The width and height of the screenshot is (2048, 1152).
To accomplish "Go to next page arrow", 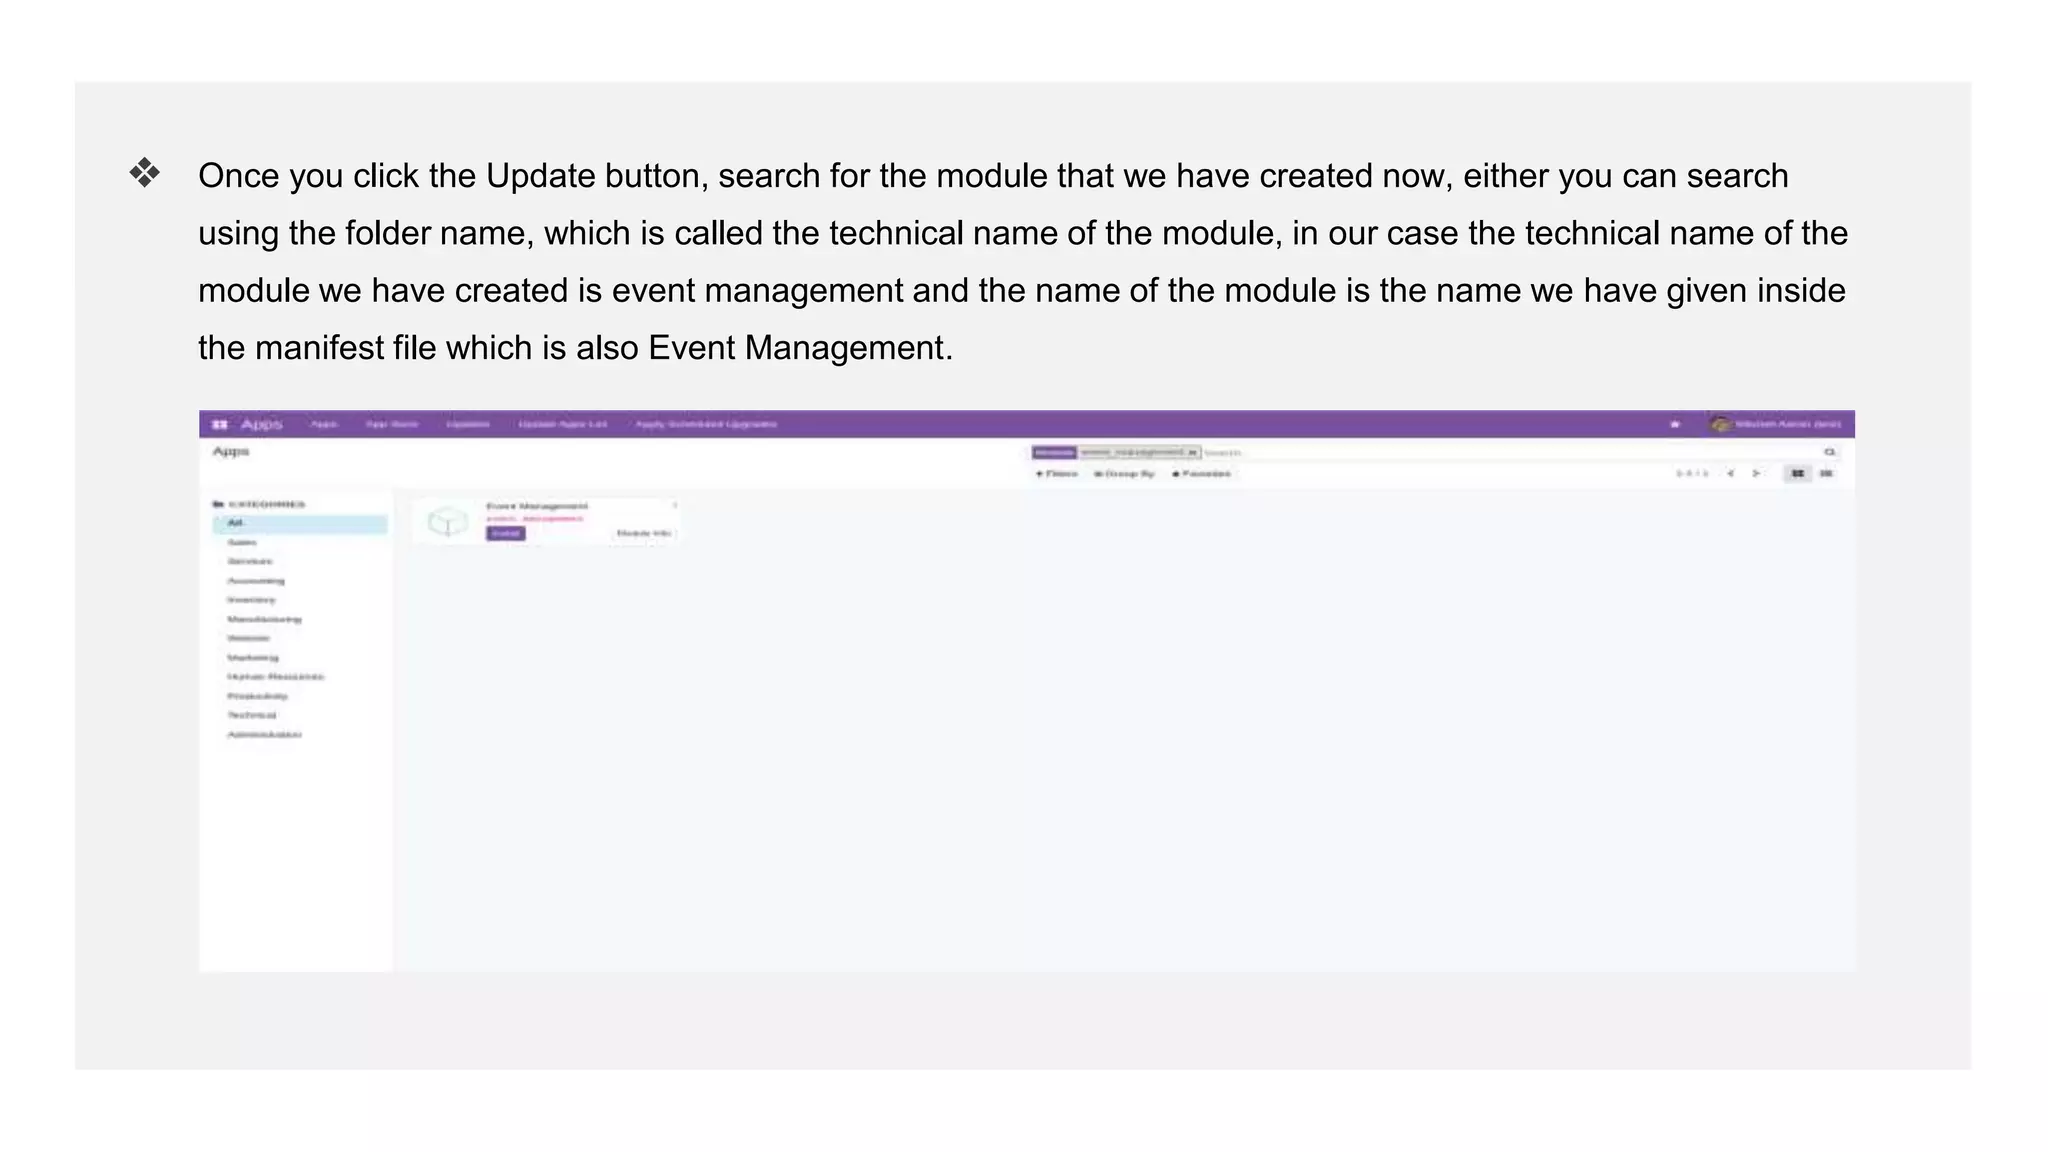I will tap(1756, 473).
